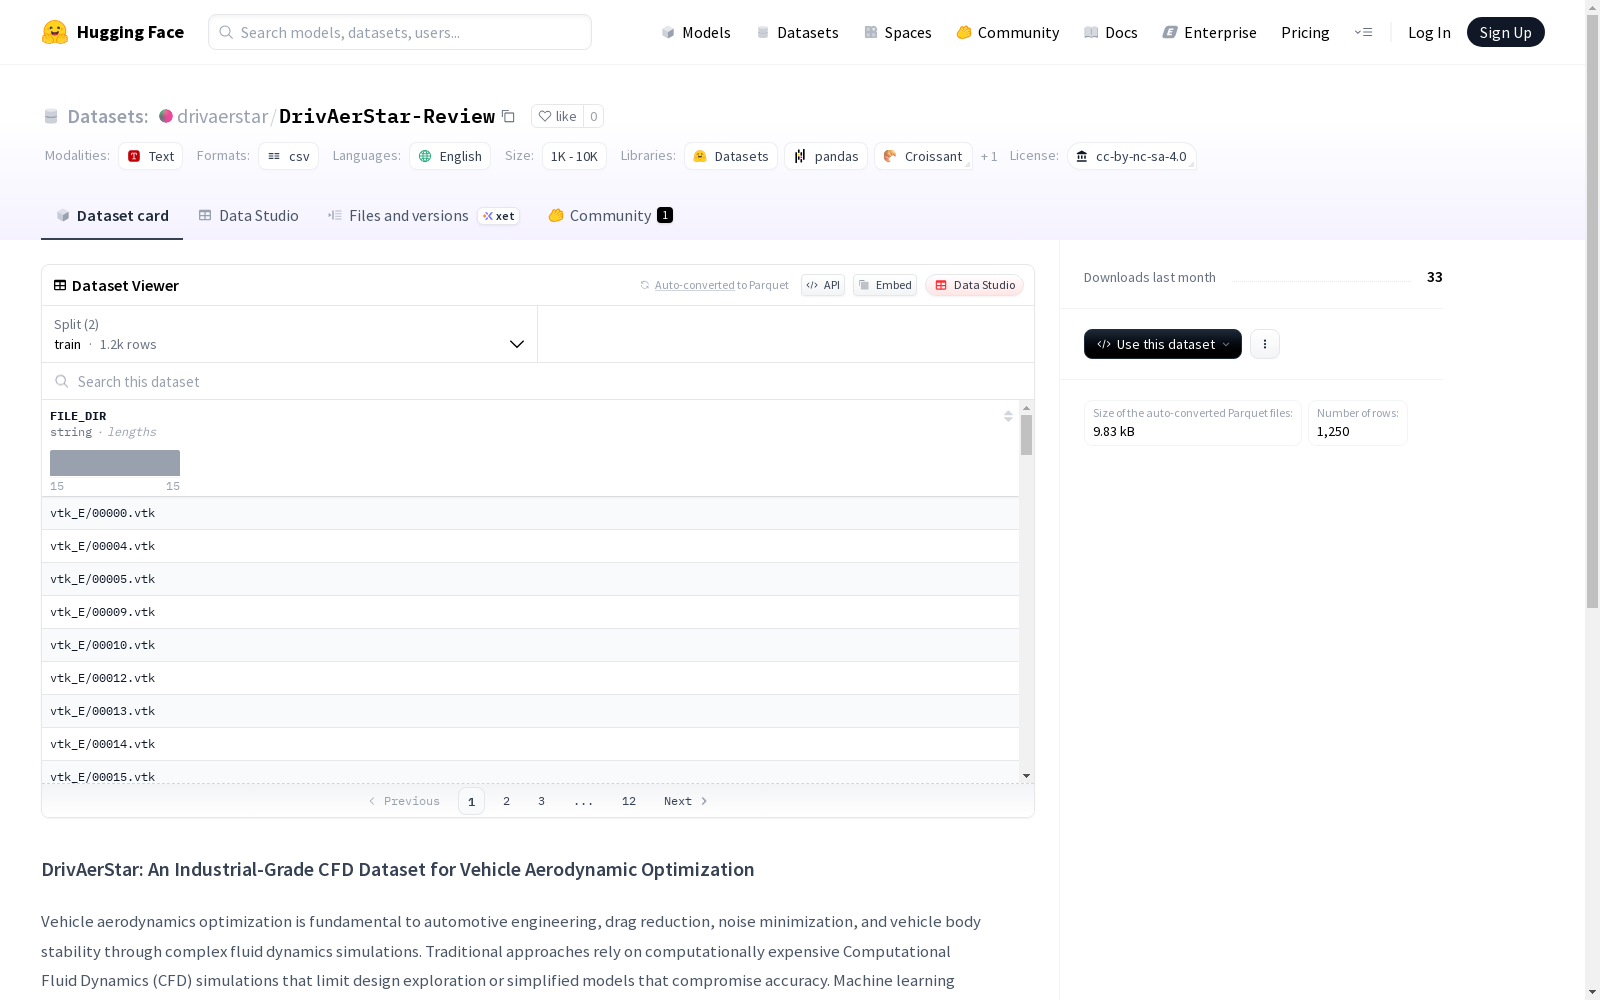Viewport: 1600px width, 1000px height.
Task: Click the drivaerstar avatar icon
Action: coord(166,116)
